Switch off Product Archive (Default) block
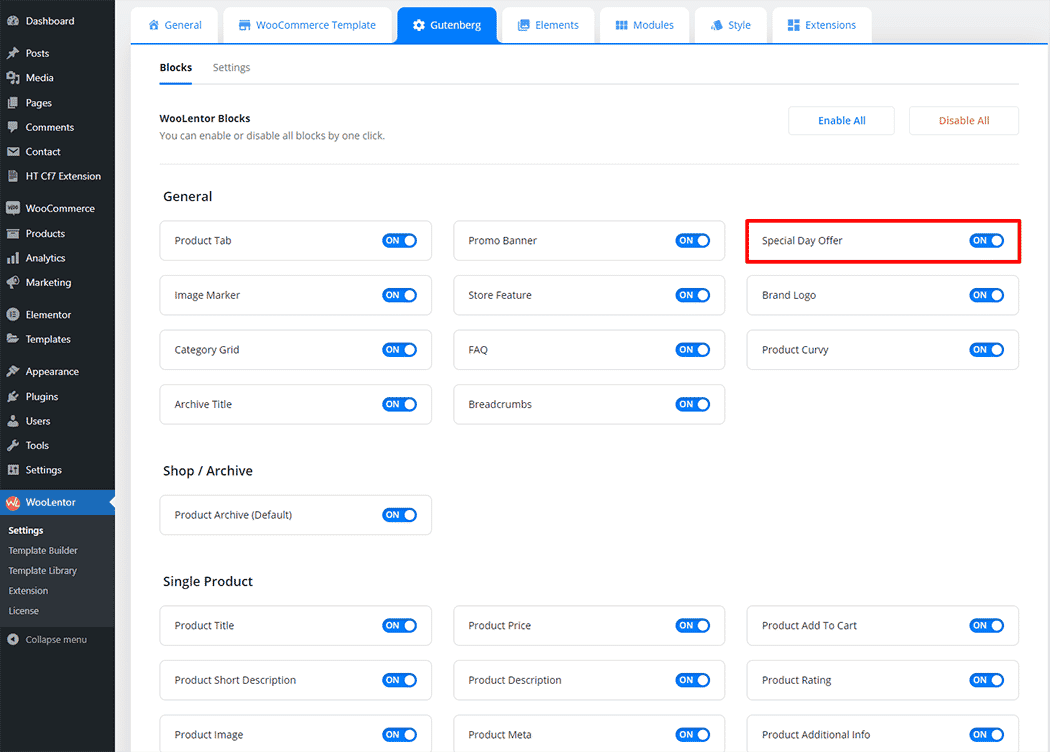 point(399,515)
